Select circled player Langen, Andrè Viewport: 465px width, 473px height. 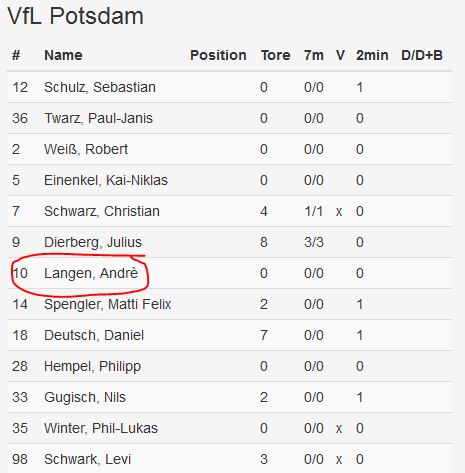91,273
